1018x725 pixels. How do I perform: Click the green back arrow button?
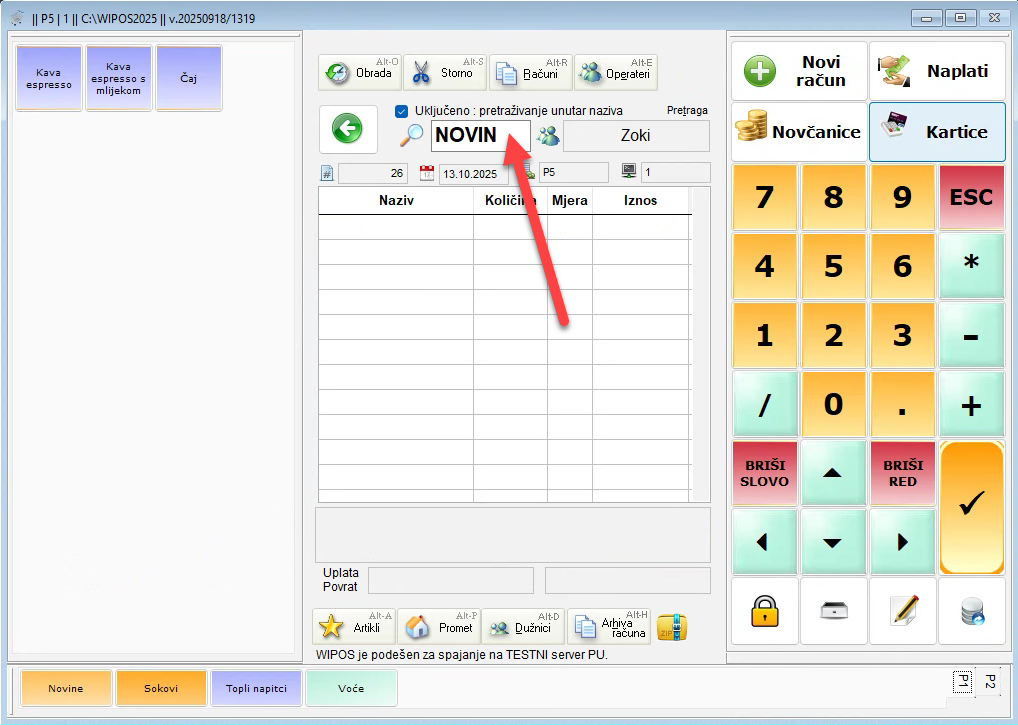click(348, 128)
